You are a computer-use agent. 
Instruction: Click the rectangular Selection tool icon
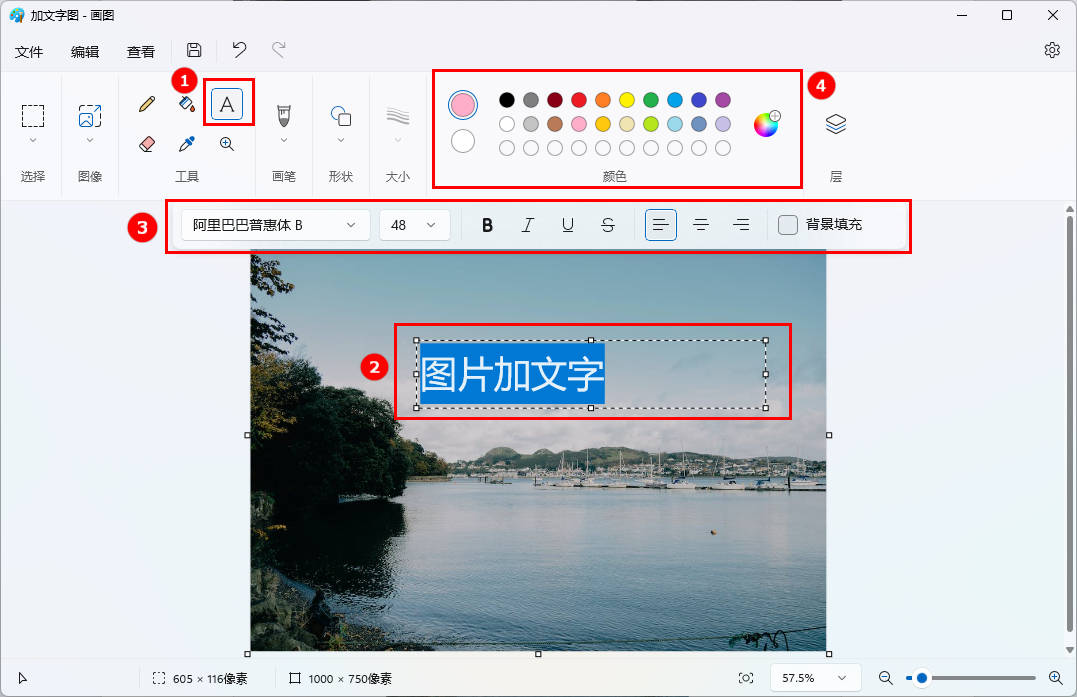click(33, 116)
